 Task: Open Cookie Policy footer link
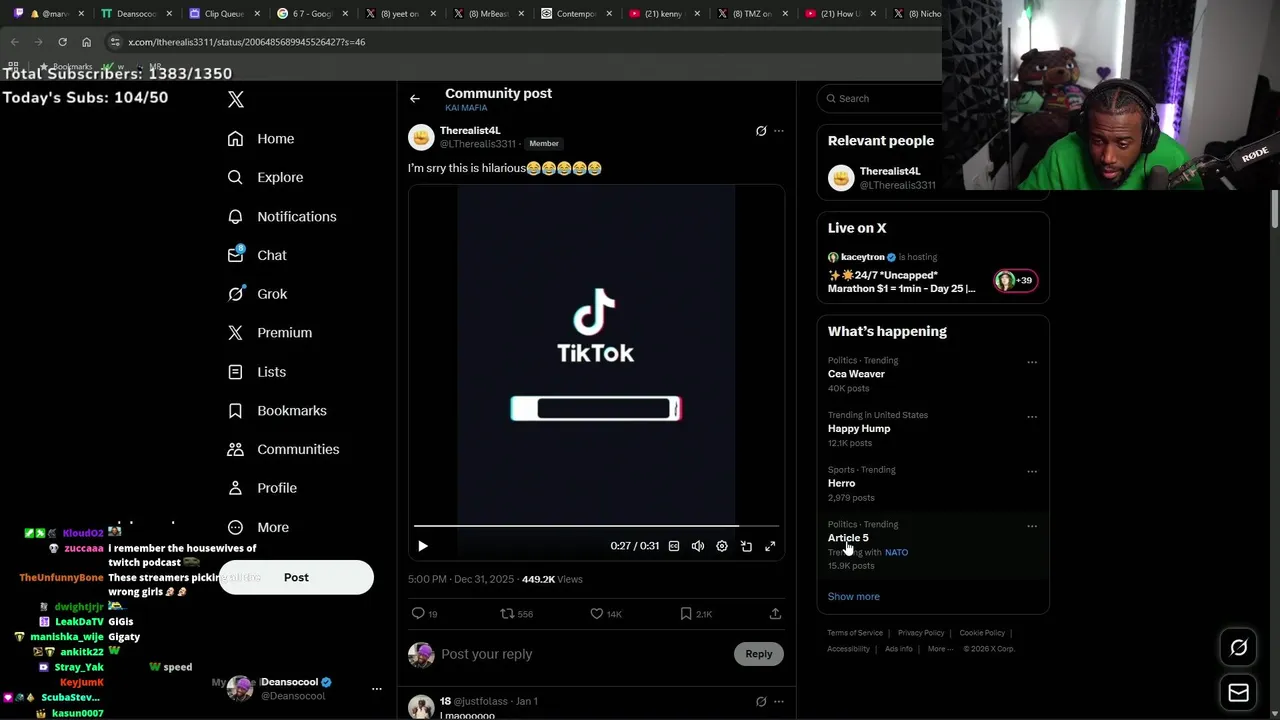[x=982, y=633]
